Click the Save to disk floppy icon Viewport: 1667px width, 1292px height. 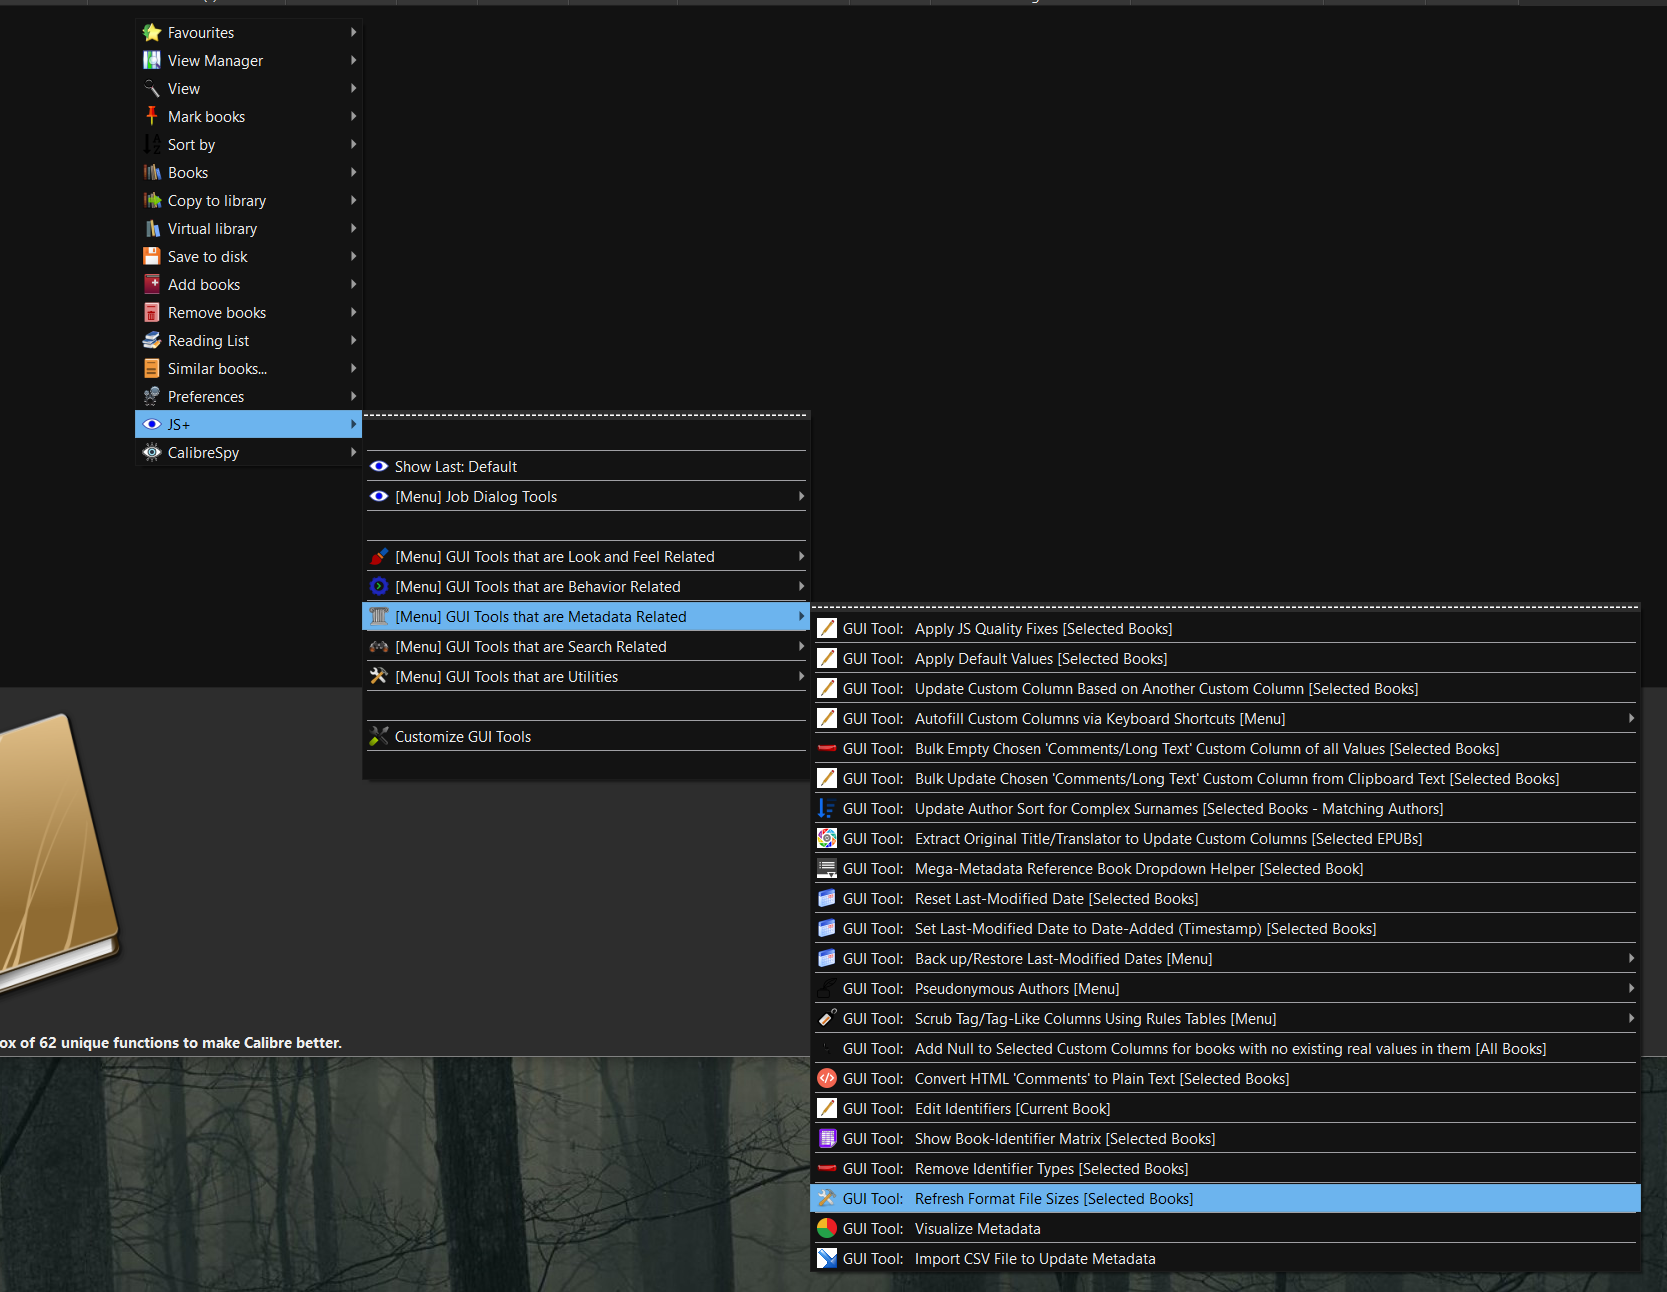coord(152,257)
